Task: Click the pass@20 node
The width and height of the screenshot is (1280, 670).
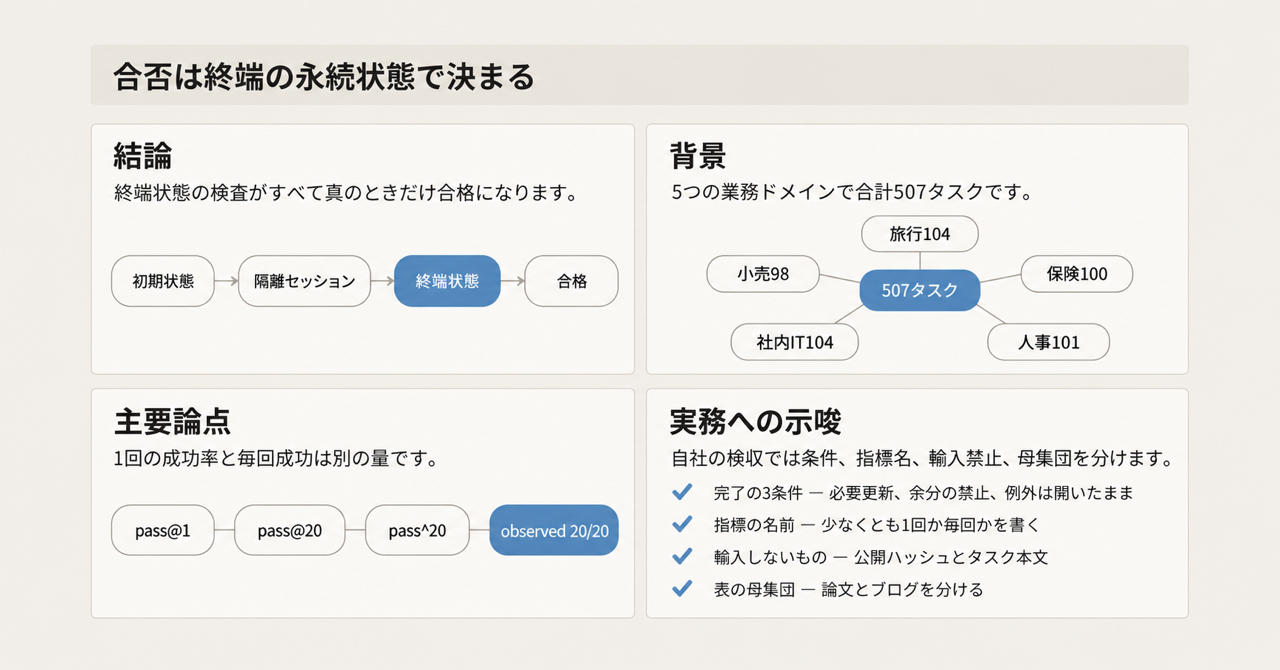Action: [290, 530]
